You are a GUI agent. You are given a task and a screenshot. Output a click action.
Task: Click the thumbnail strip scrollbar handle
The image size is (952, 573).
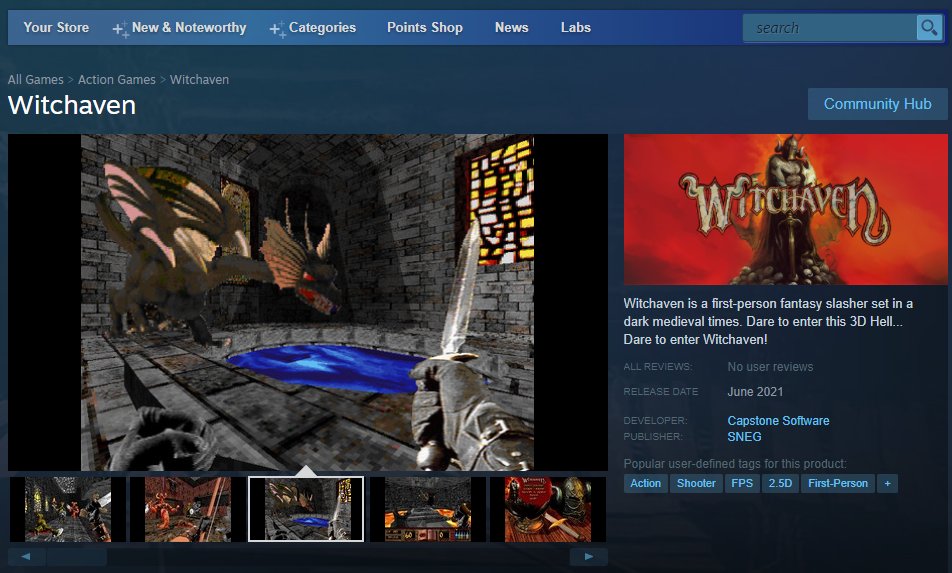pyautogui.click(x=77, y=556)
